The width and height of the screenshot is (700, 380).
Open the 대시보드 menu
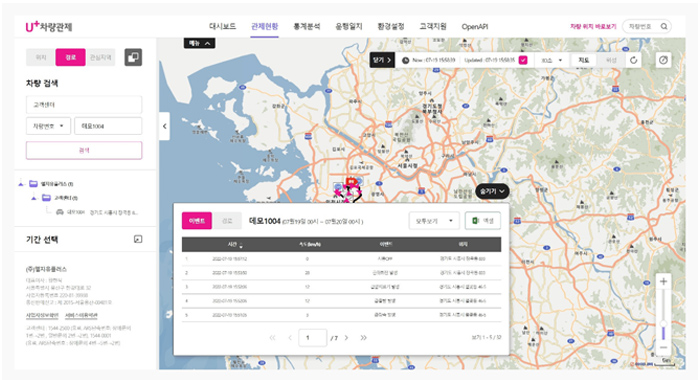222,26
